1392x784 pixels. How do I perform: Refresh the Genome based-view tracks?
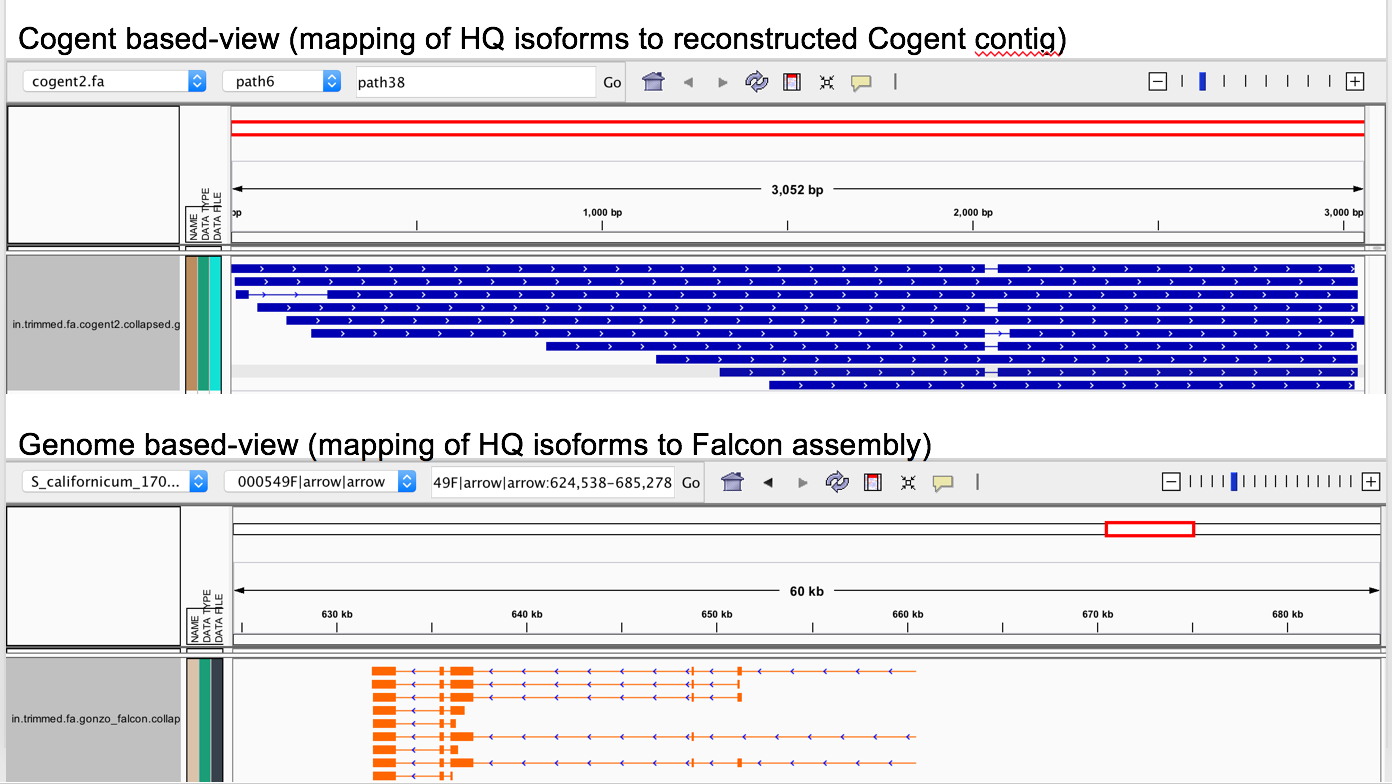tap(837, 482)
